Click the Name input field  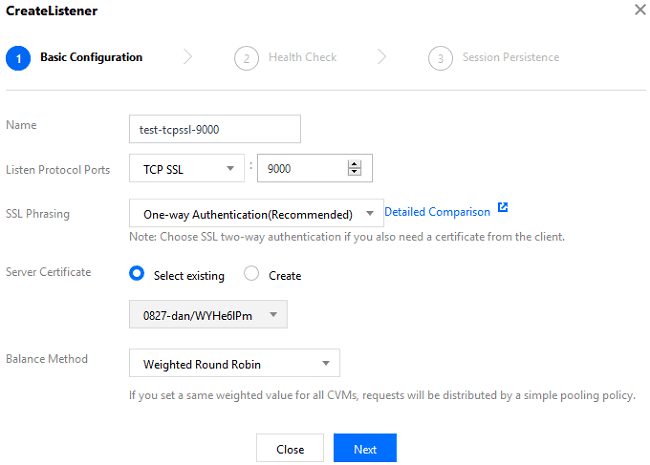point(215,129)
